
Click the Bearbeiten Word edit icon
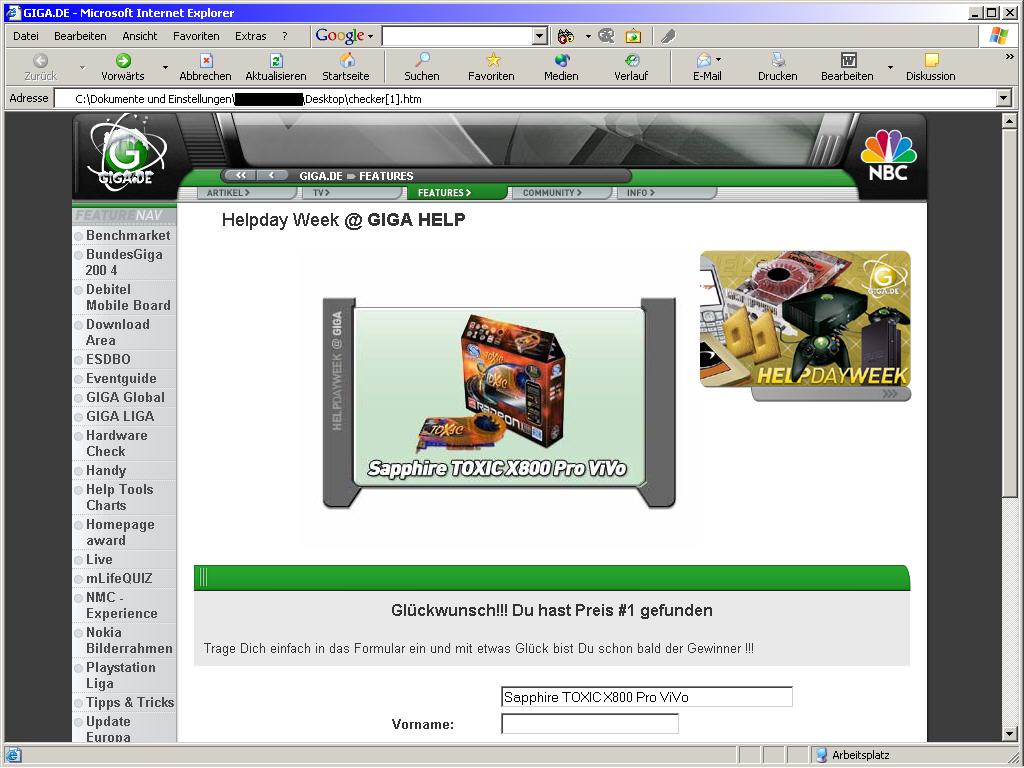pos(848,61)
